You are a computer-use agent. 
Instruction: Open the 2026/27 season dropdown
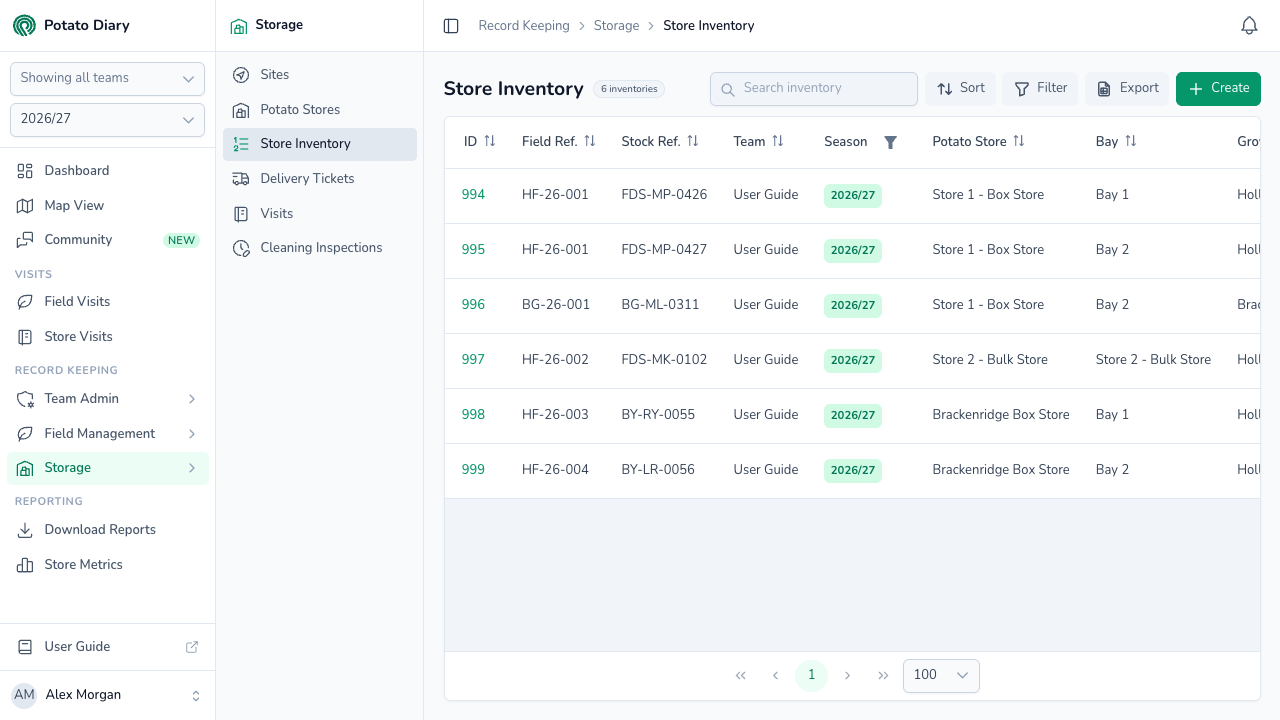tap(107, 120)
